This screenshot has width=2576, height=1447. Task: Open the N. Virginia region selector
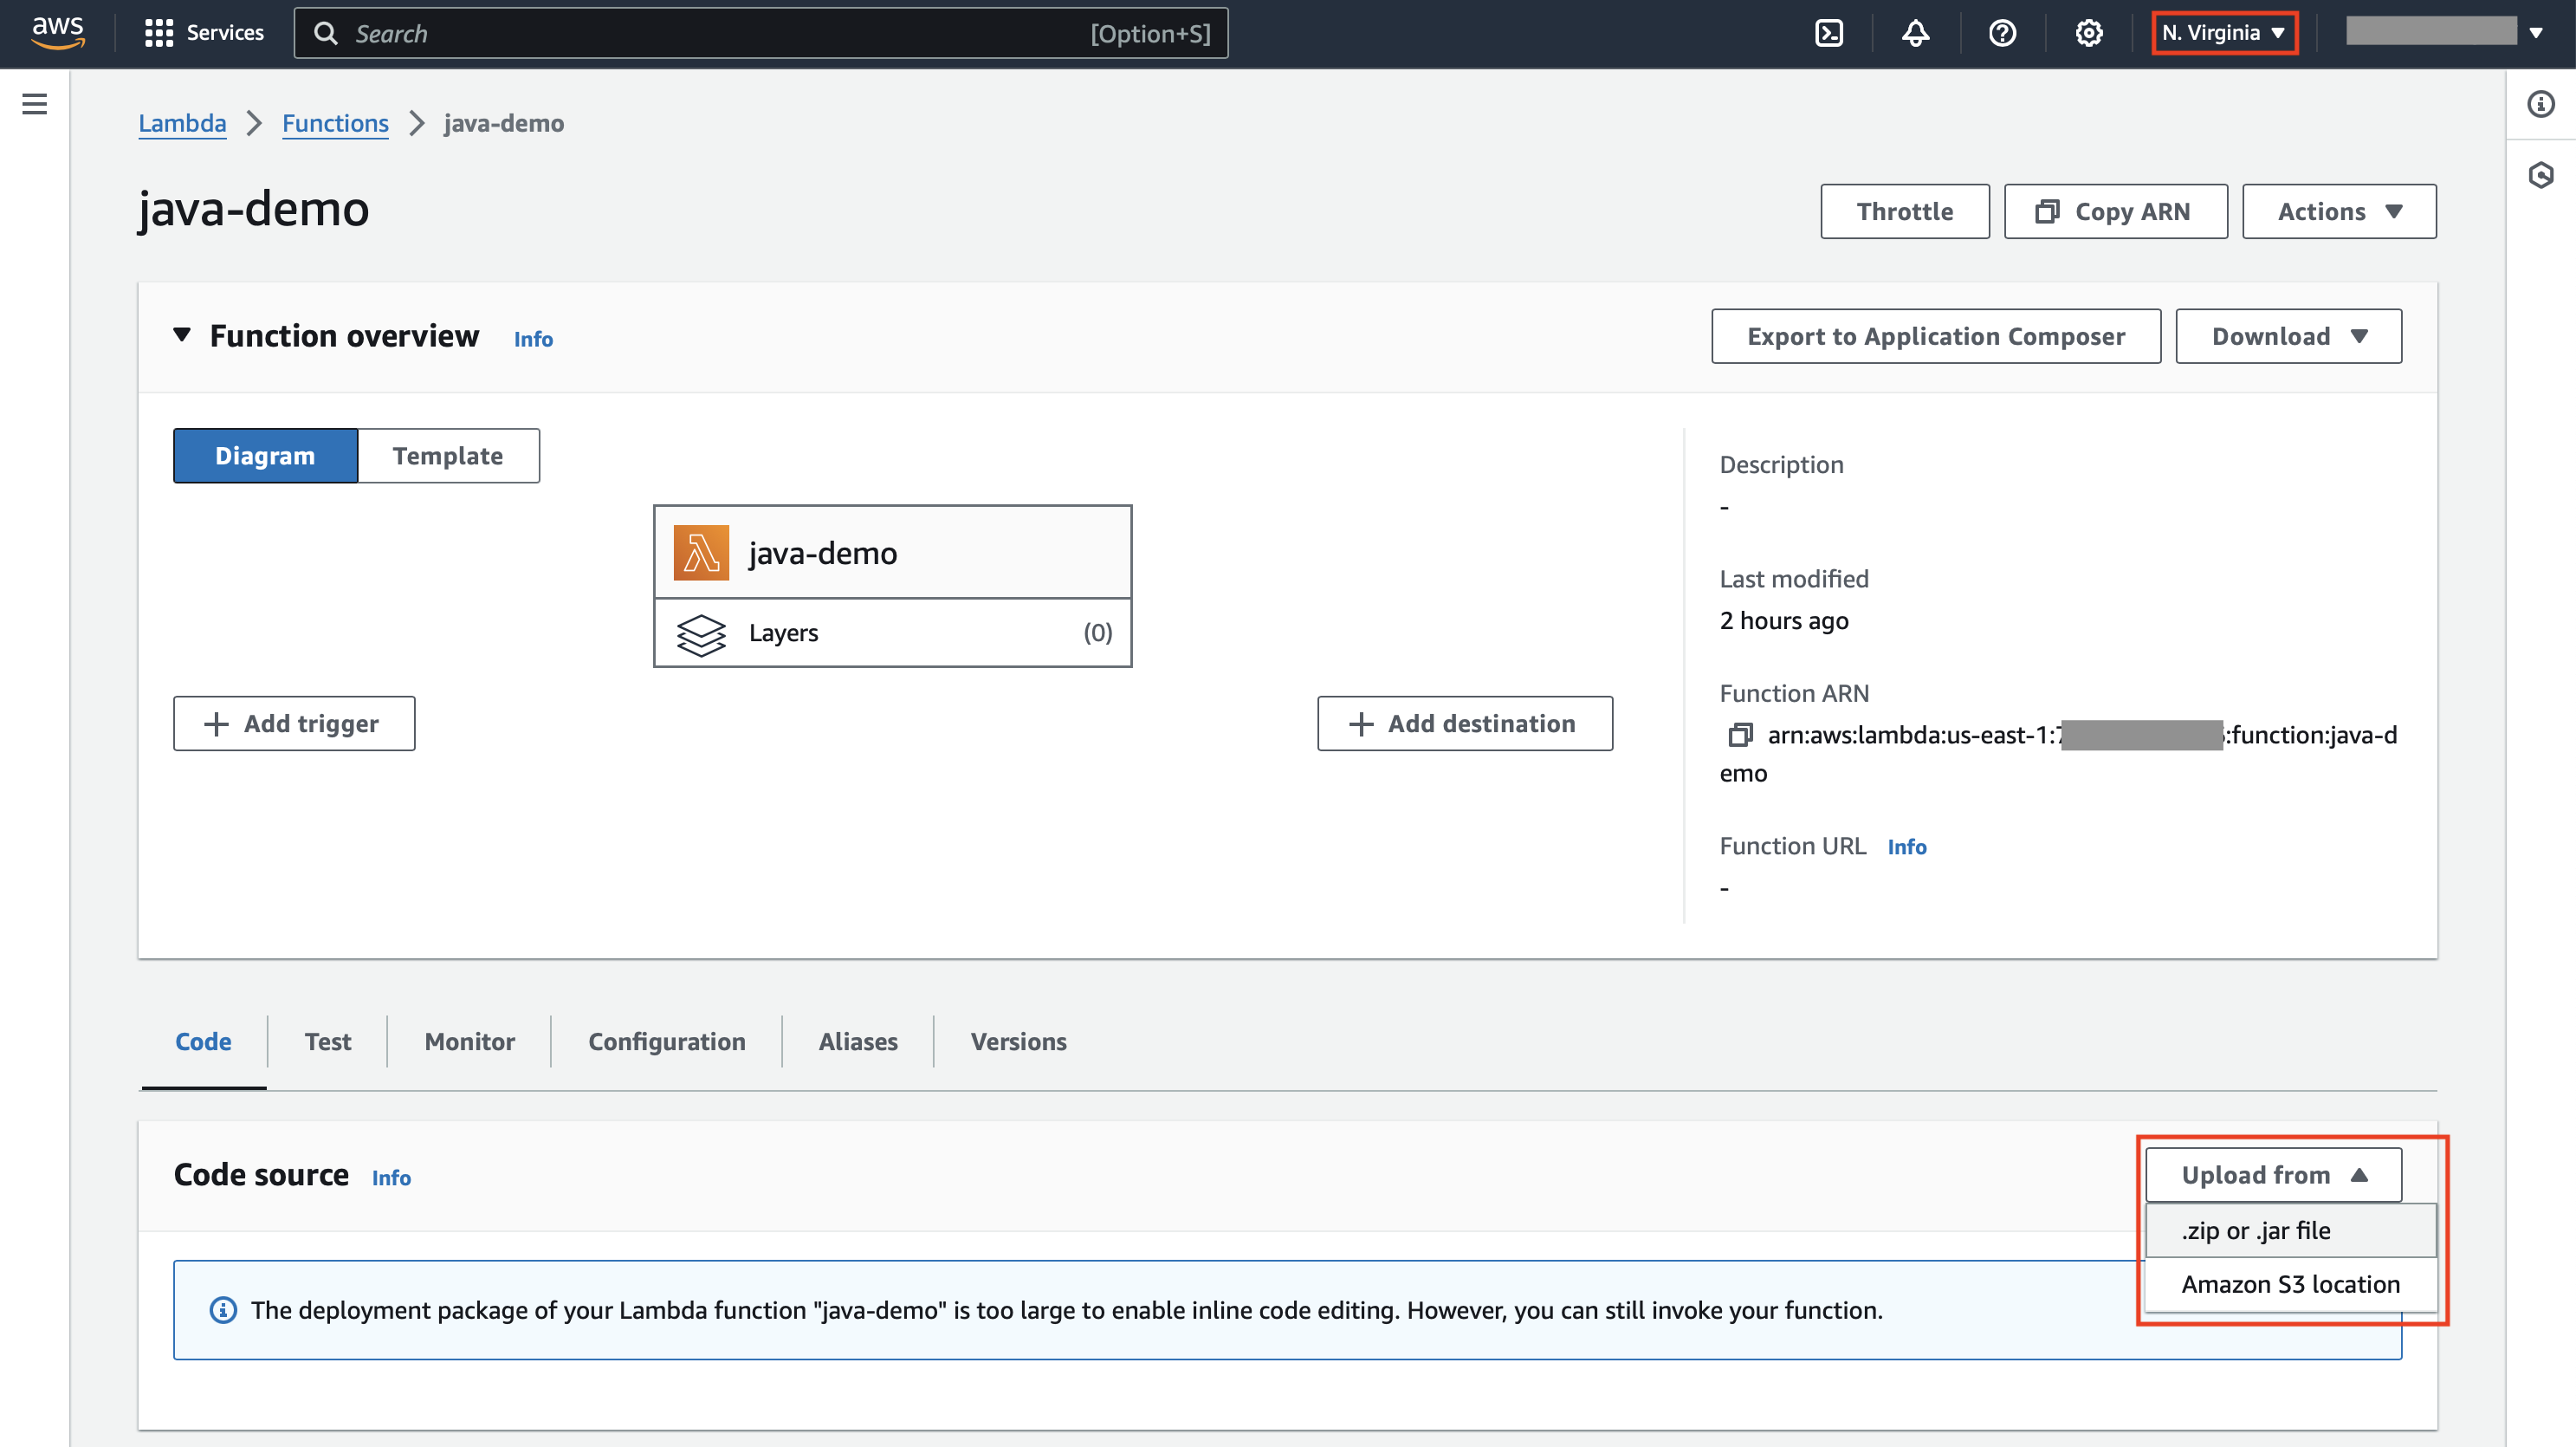click(x=2222, y=32)
